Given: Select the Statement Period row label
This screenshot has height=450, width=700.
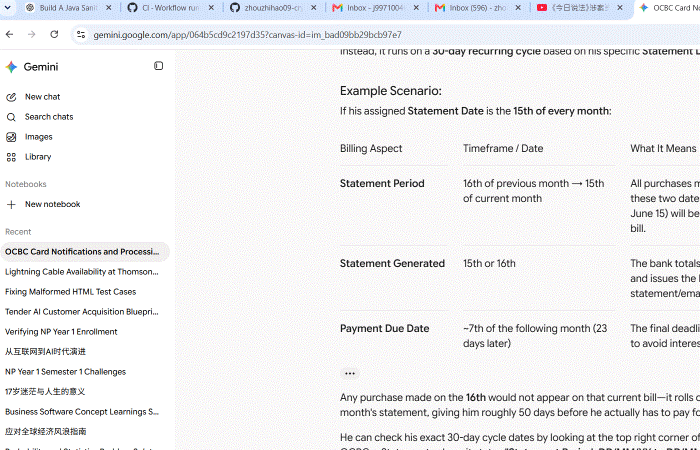Looking at the screenshot, I should [x=382, y=183].
